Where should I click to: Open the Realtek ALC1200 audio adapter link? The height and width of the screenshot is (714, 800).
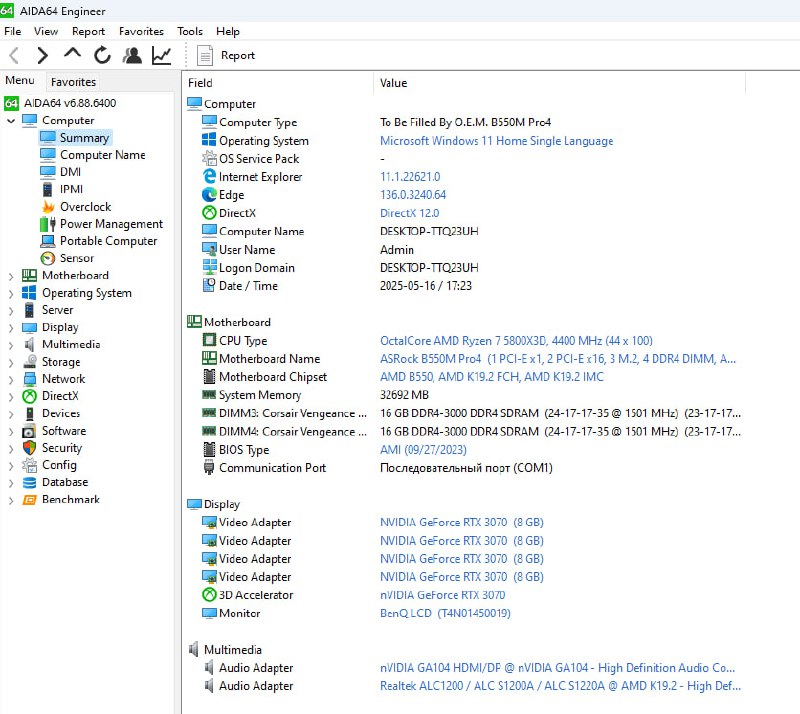pyautogui.click(x=560, y=686)
